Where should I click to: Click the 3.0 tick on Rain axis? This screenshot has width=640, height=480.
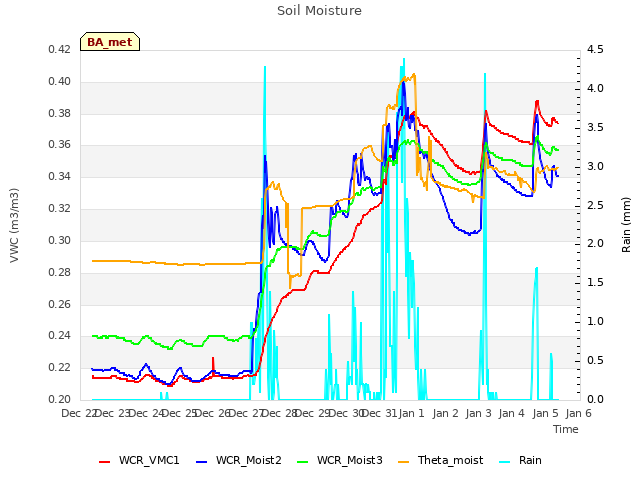pos(595,166)
